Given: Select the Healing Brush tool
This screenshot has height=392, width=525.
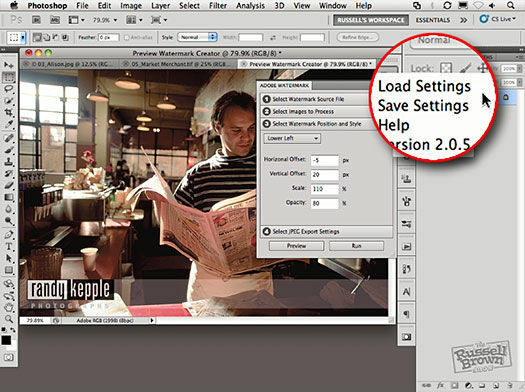Looking at the screenshot, I should click(x=9, y=138).
